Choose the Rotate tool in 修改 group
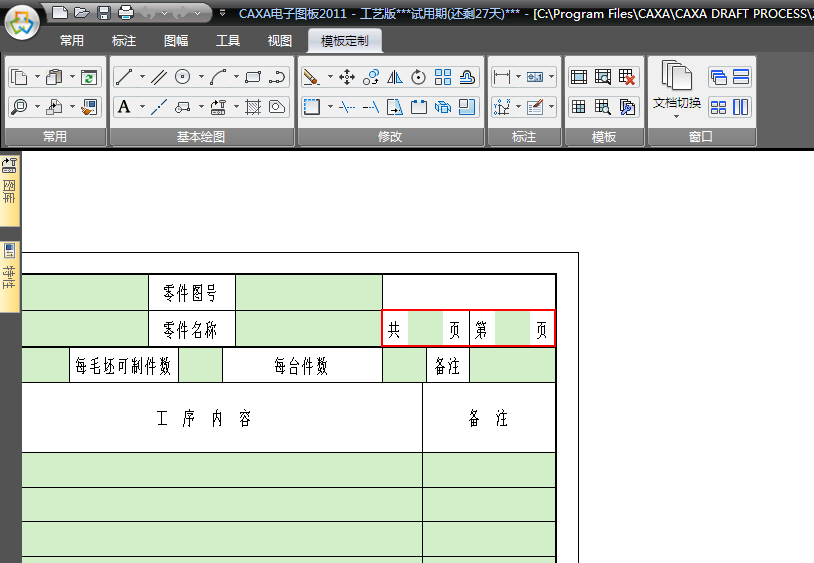Viewport: 814px width, 563px height. (x=419, y=77)
